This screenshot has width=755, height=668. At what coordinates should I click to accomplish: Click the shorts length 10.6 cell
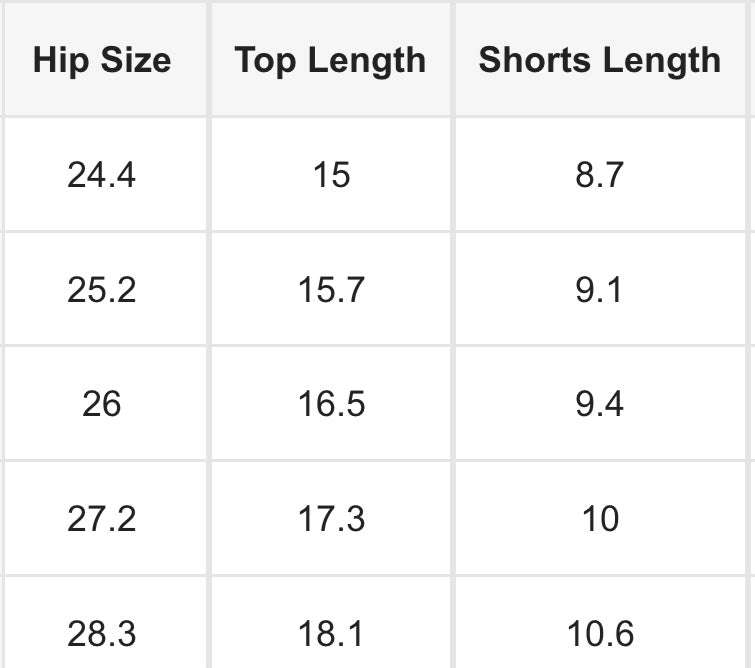click(x=600, y=633)
